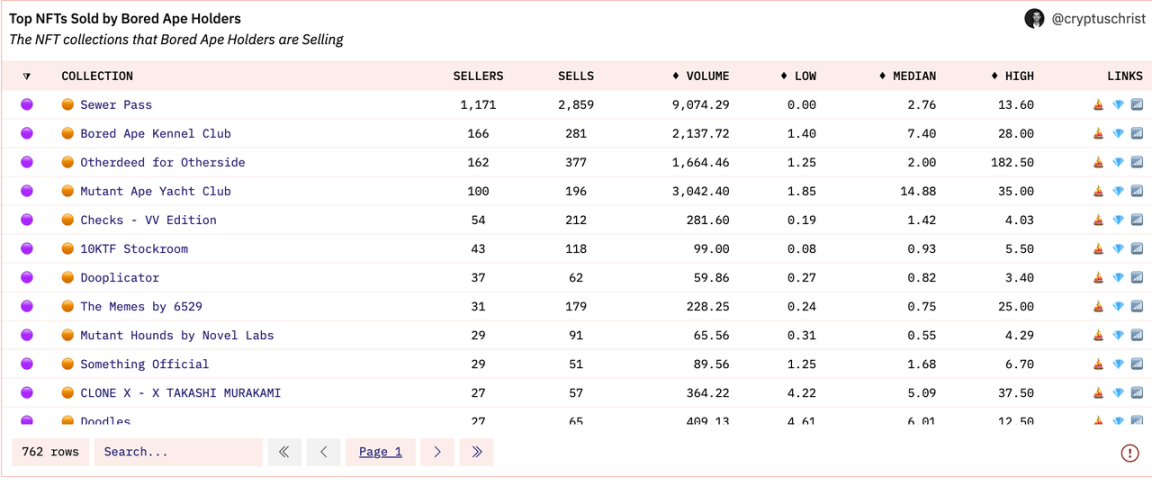Click the orange circle icon beside Dooplicator
1152x486 pixels.
[68, 278]
